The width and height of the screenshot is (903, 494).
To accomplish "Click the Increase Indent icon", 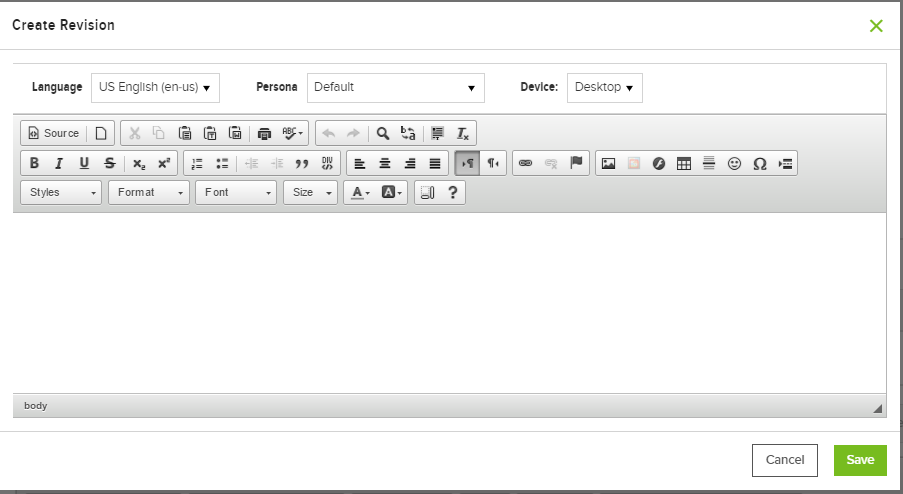I will click(277, 163).
